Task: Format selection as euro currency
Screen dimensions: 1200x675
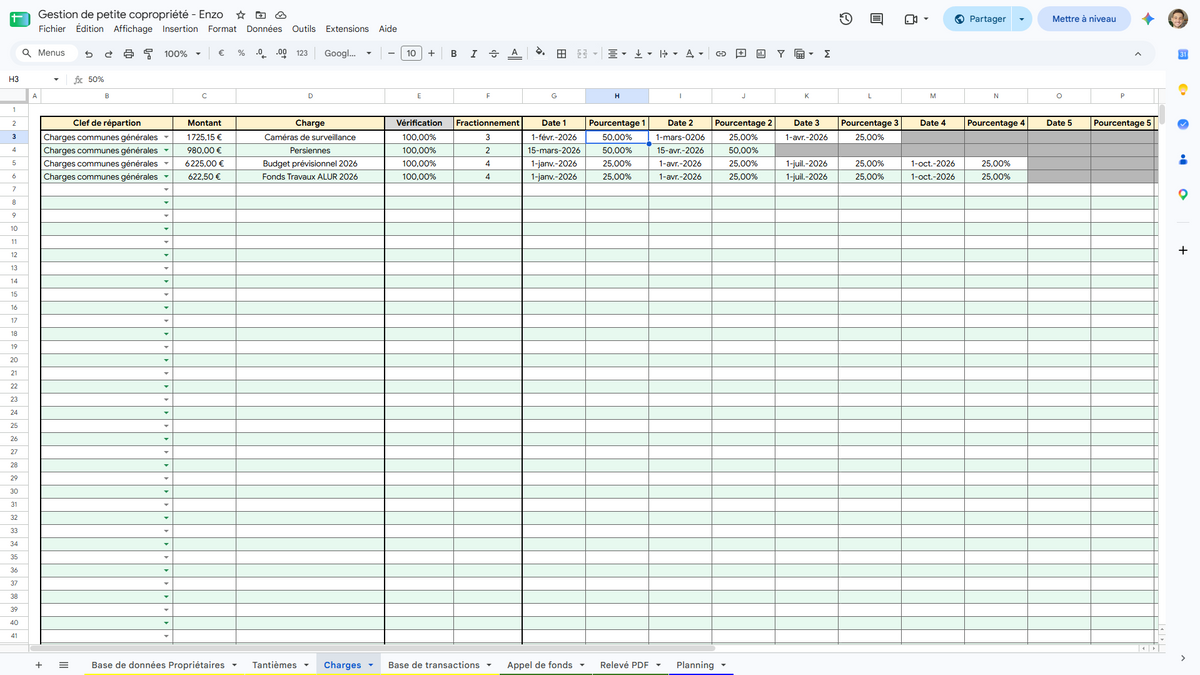Action: pos(221,53)
